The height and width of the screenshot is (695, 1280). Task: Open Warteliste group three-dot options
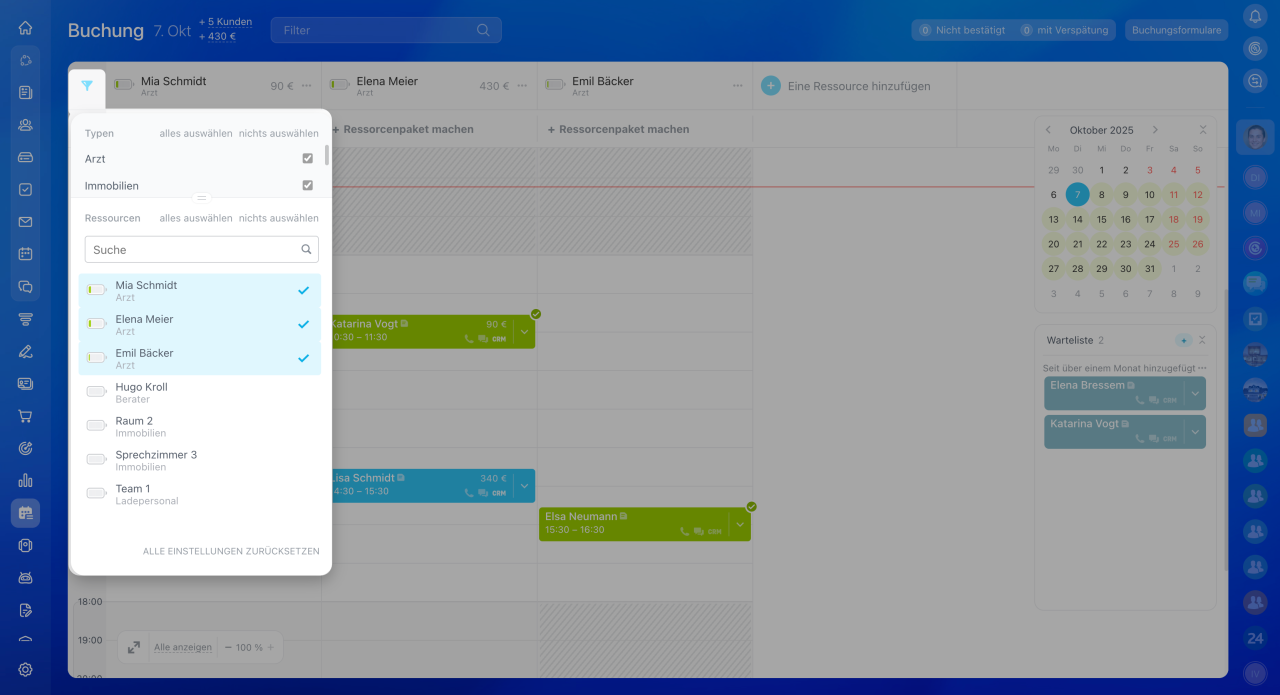(1203, 368)
